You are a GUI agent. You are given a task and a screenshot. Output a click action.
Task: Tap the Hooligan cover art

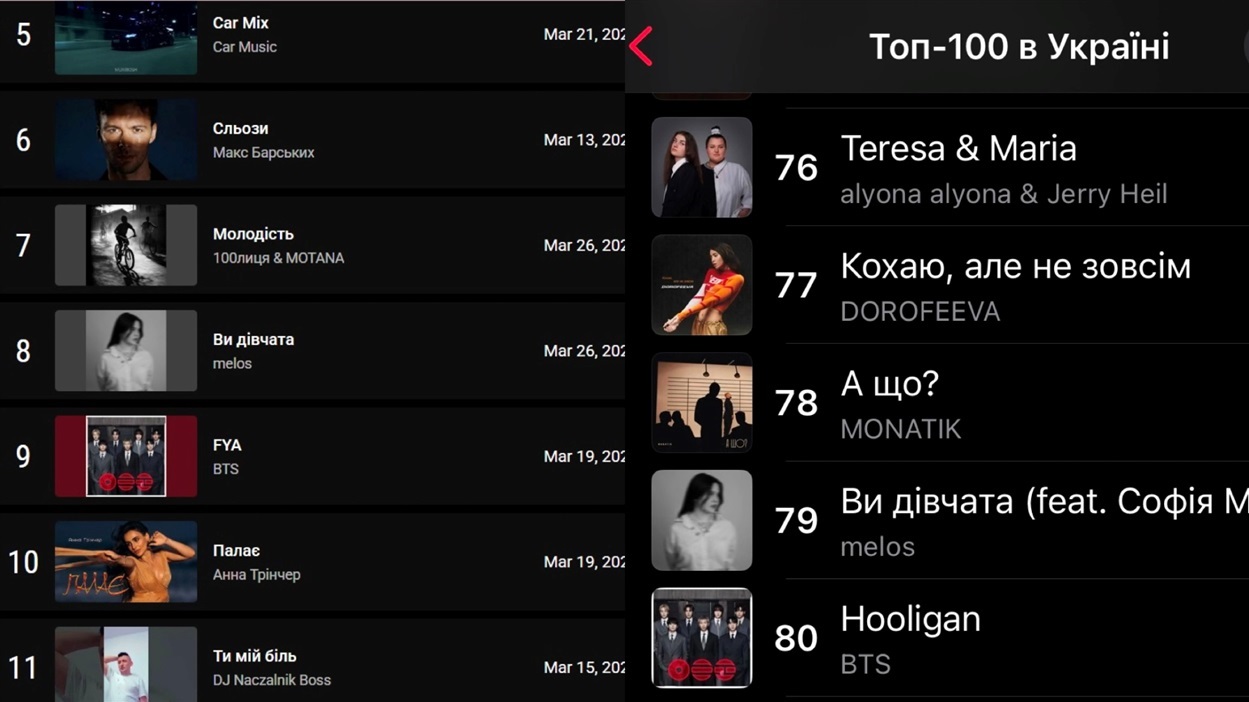701,638
